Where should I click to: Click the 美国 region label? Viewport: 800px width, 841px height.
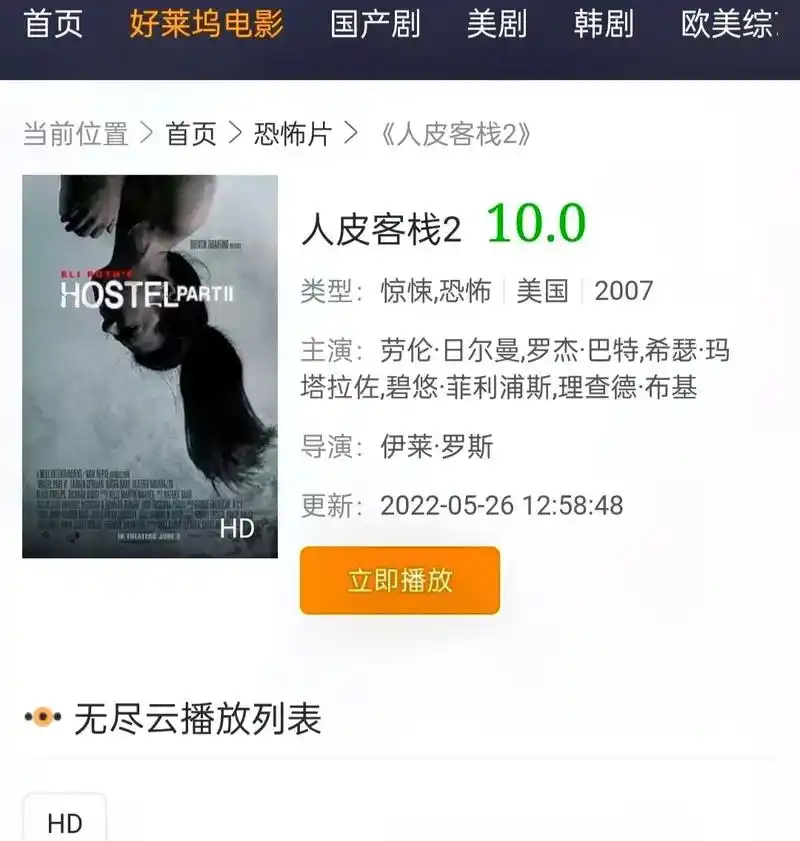point(542,291)
